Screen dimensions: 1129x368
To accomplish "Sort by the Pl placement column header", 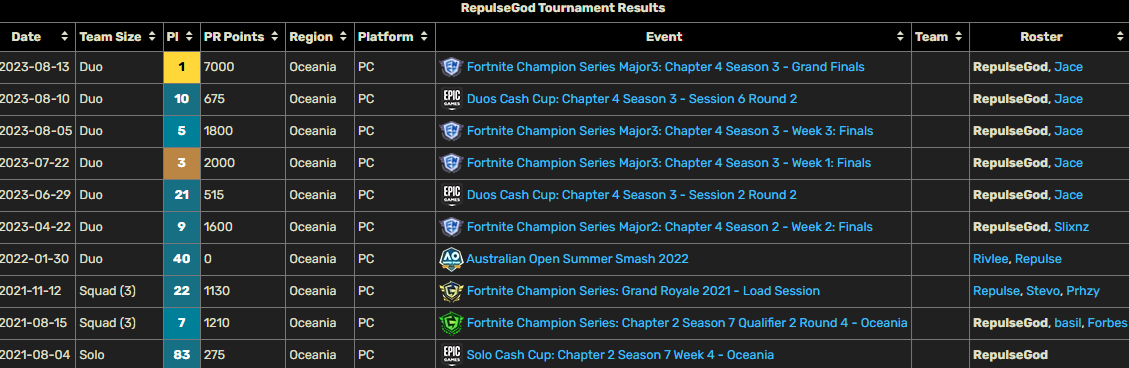I will pos(181,37).
